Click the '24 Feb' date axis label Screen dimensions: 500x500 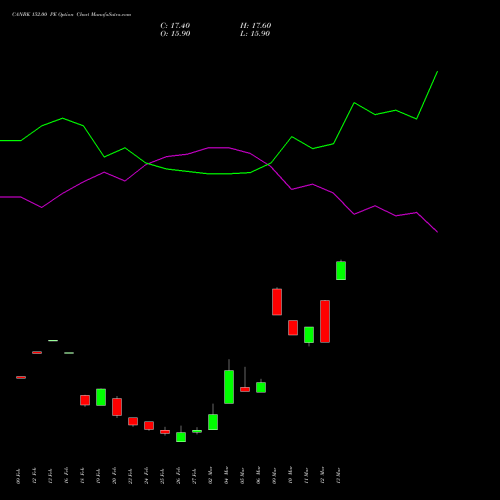pos(146,476)
